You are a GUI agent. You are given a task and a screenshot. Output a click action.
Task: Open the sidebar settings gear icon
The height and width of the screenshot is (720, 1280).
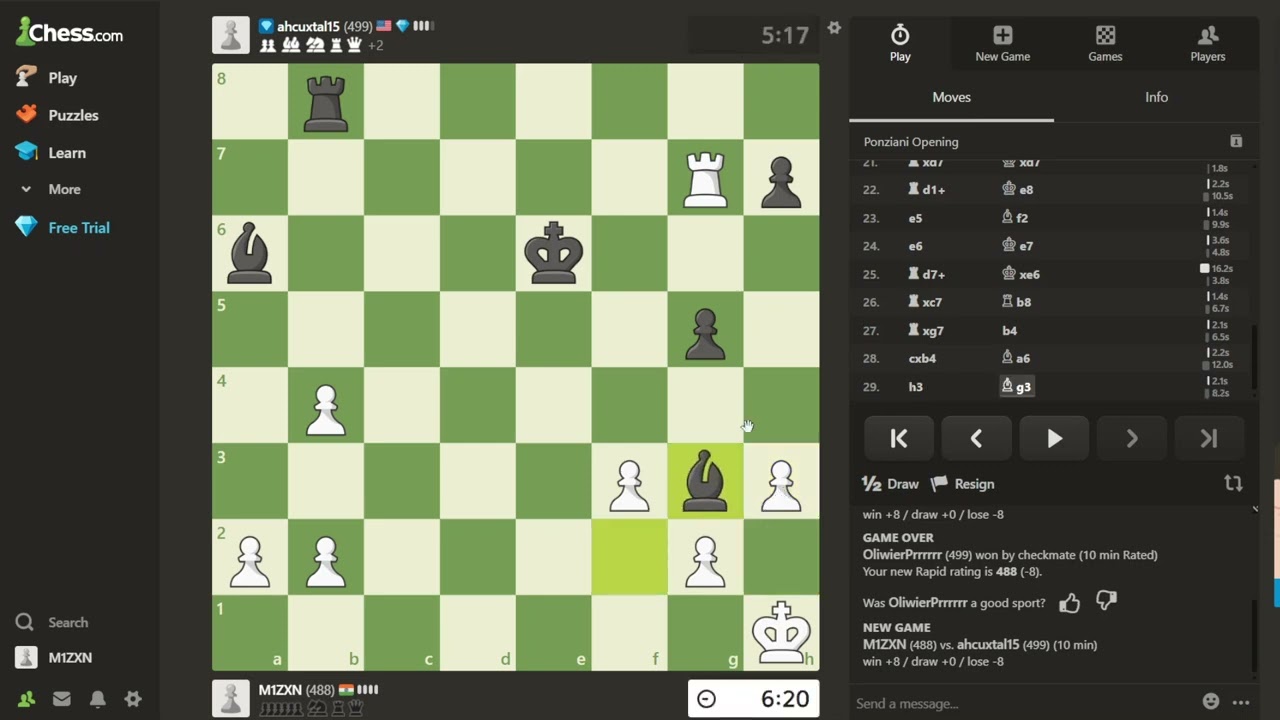click(132, 699)
